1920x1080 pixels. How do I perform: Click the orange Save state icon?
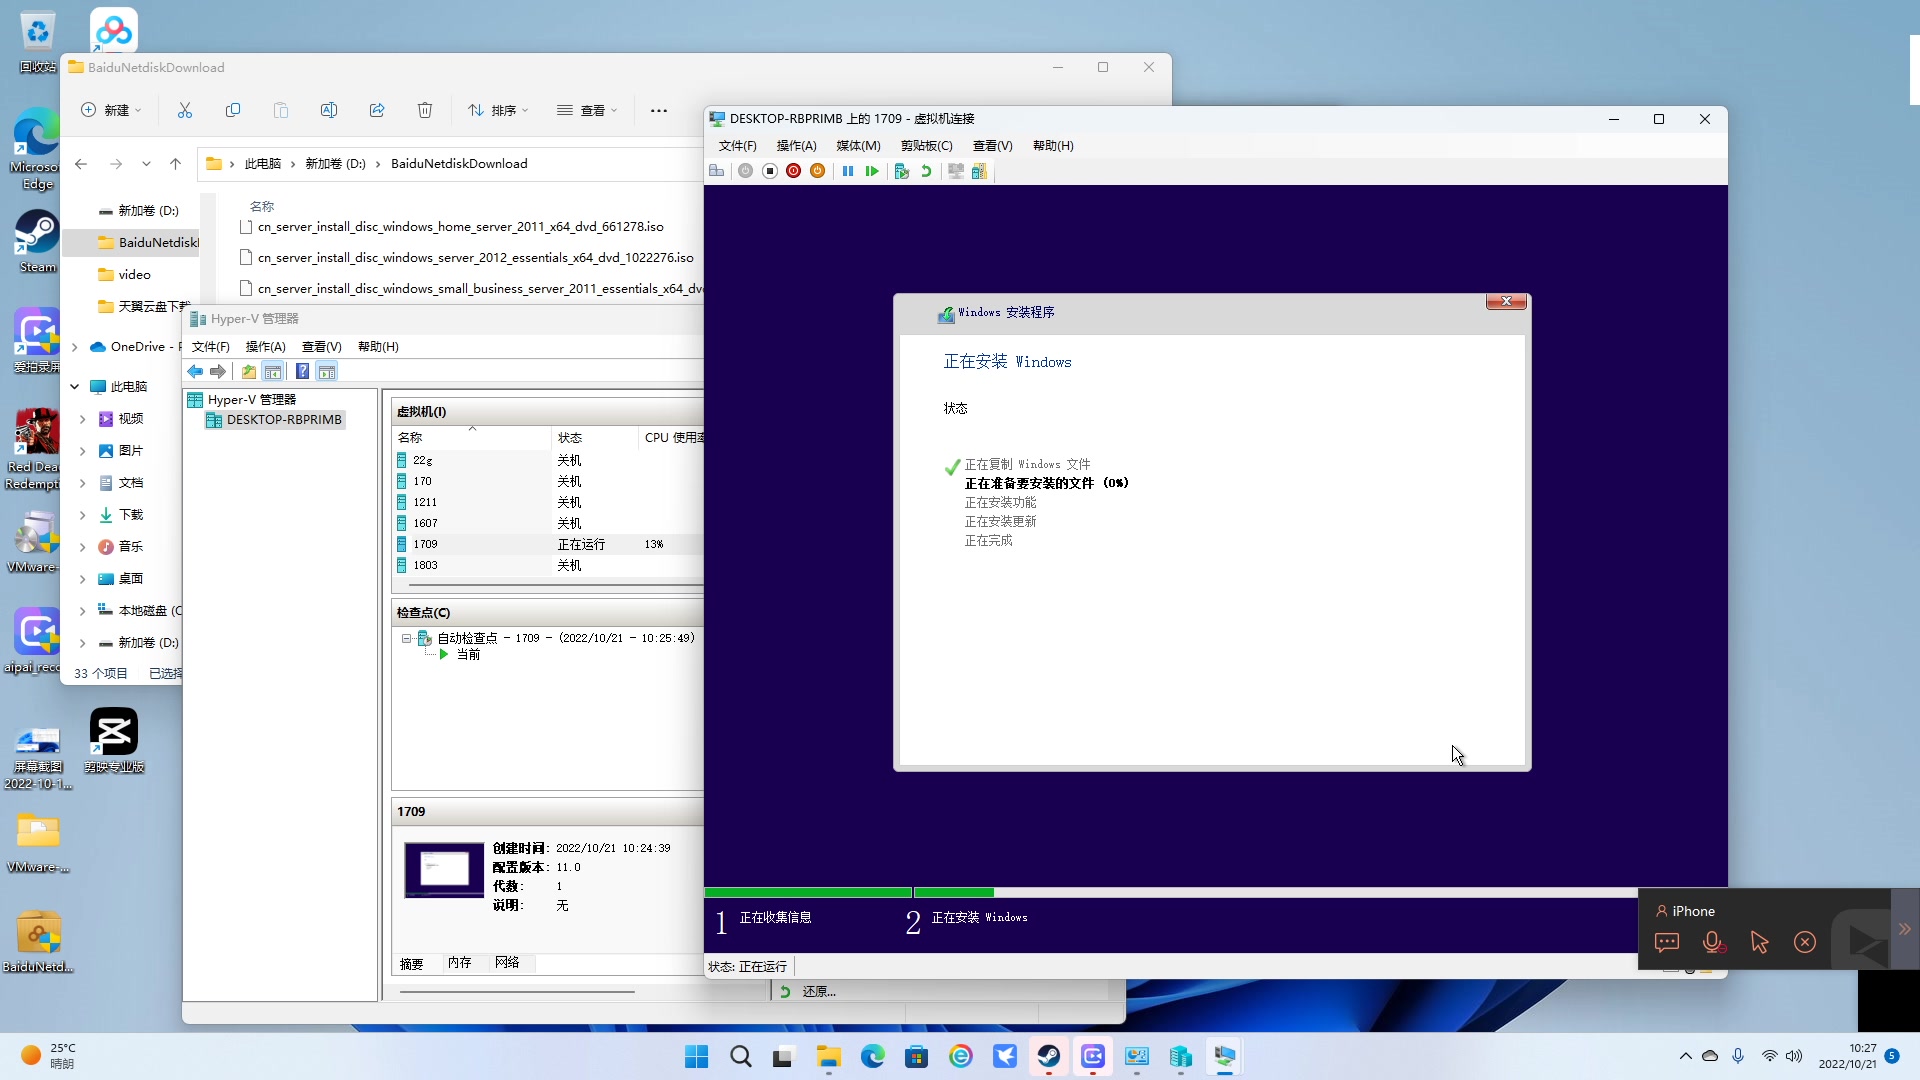(x=818, y=171)
